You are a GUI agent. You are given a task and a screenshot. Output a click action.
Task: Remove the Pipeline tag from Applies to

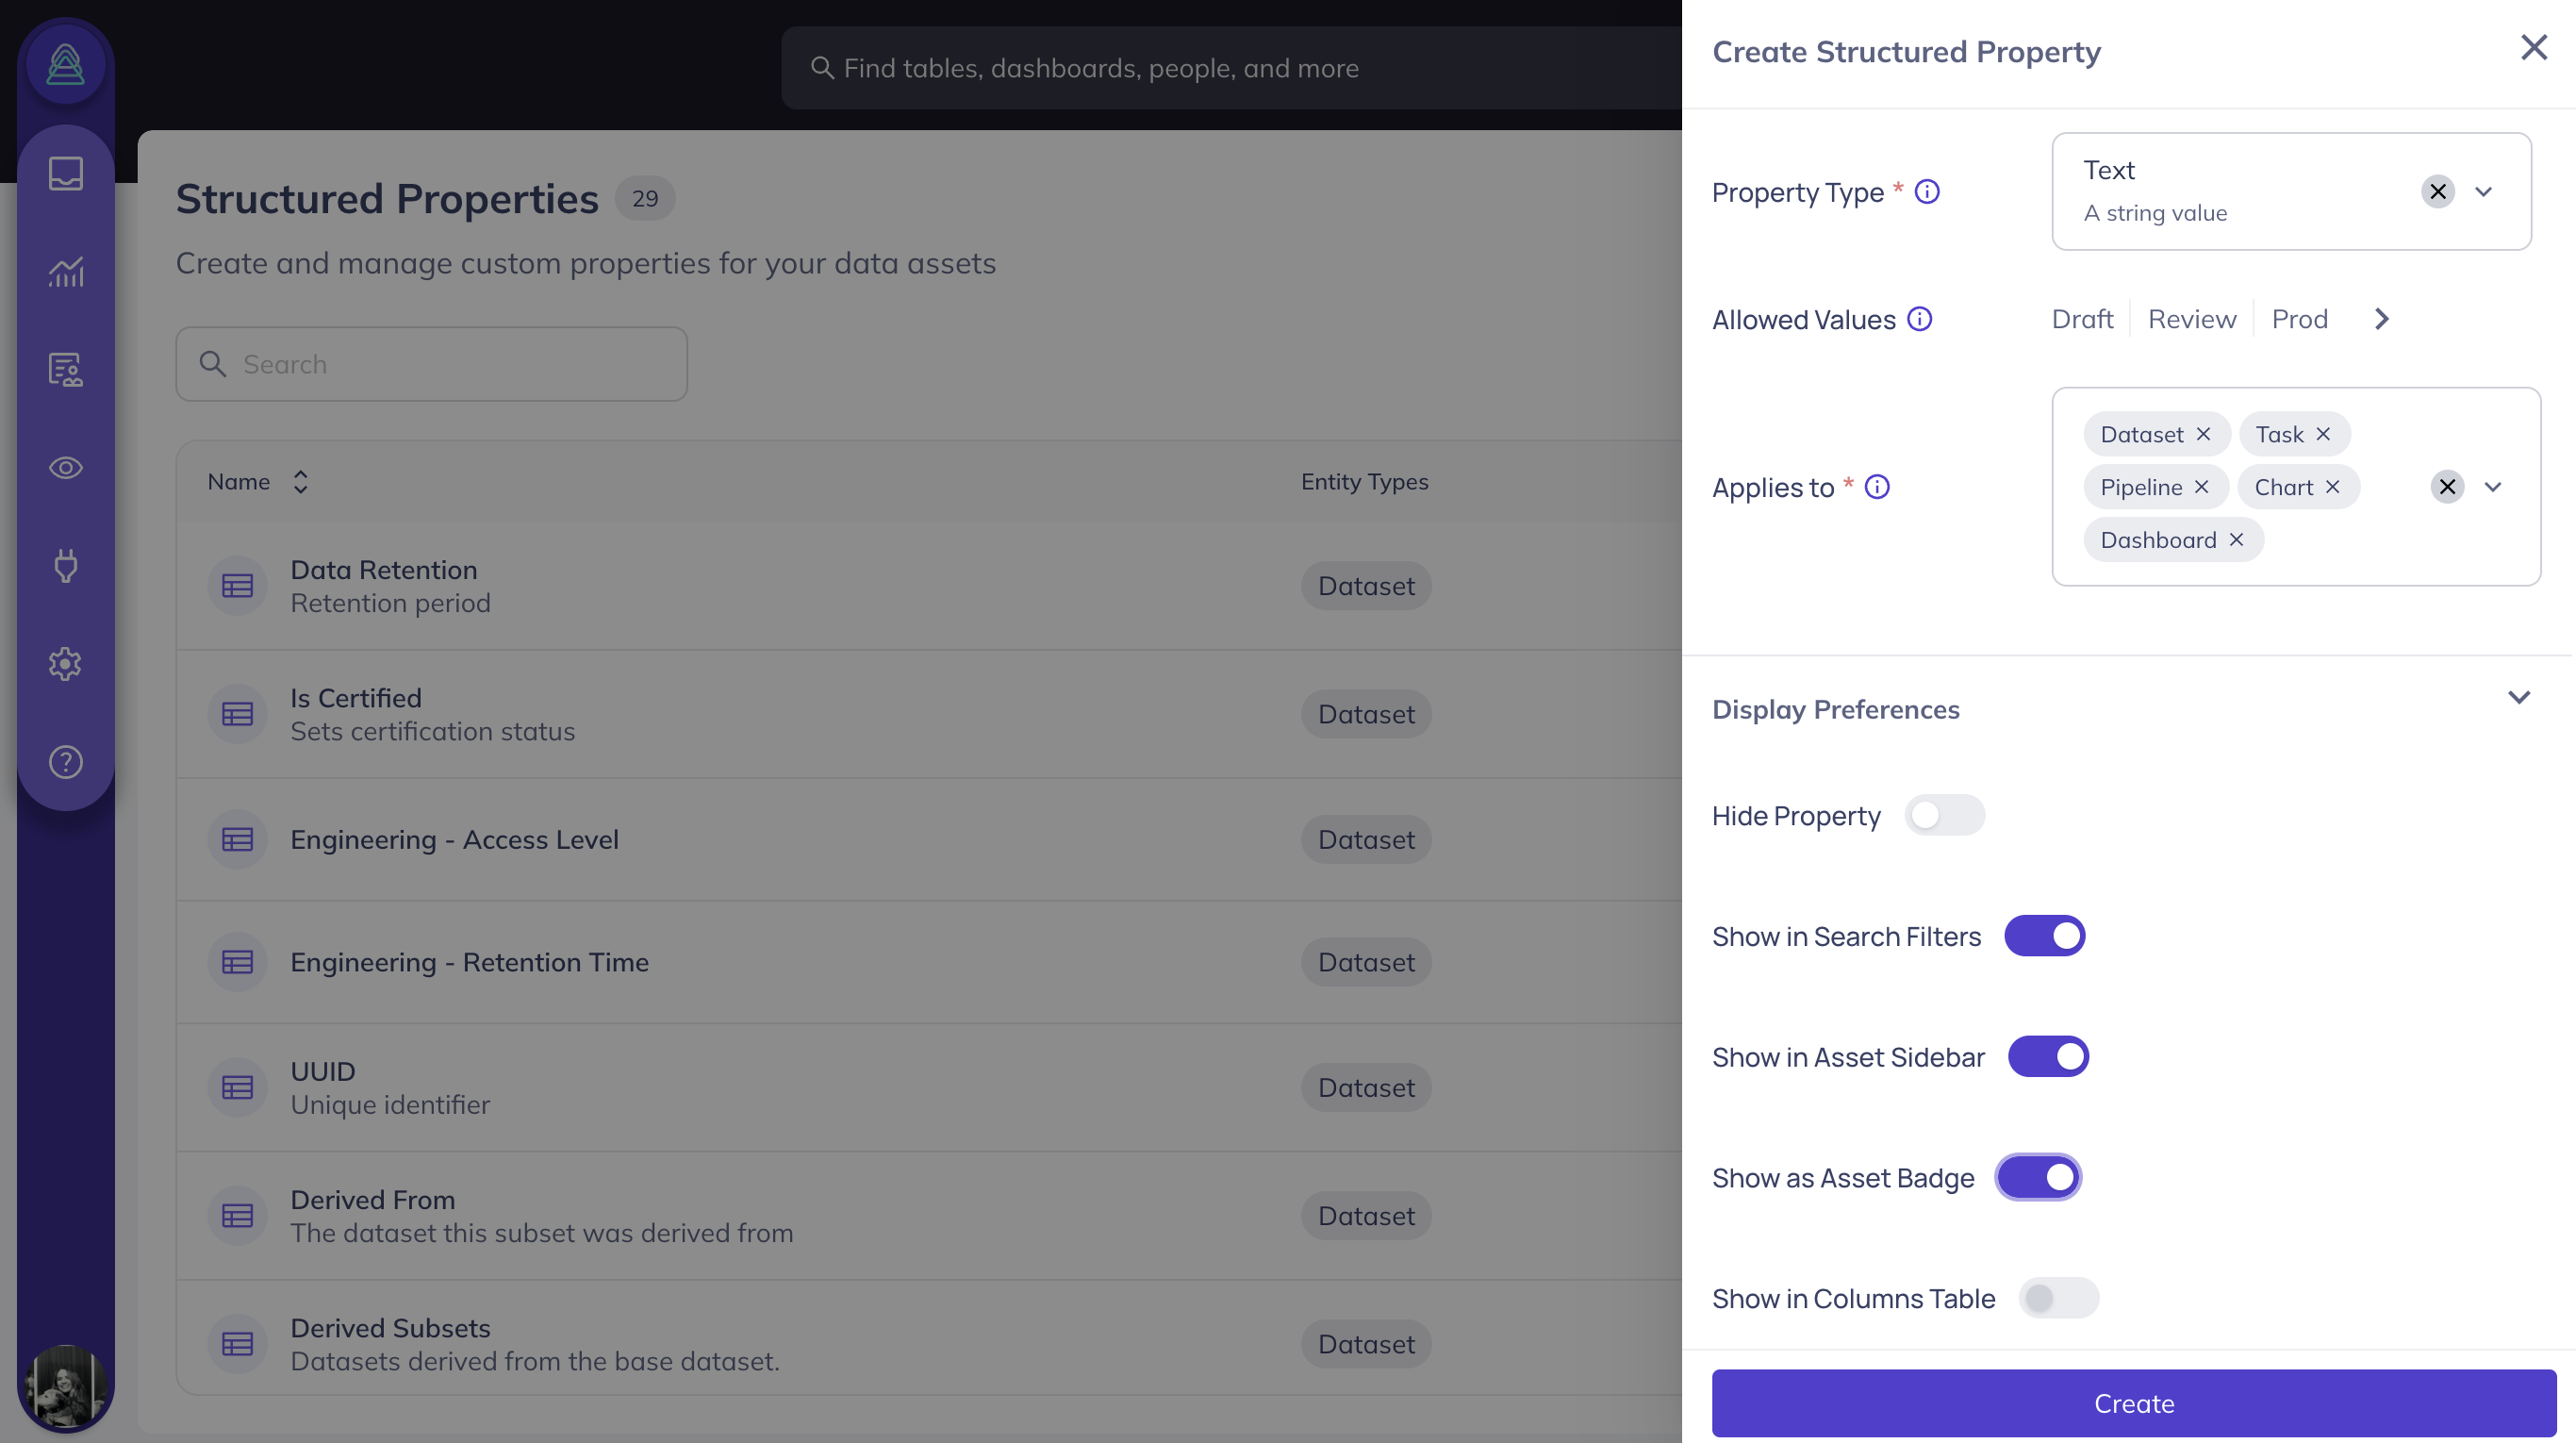point(2201,487)
